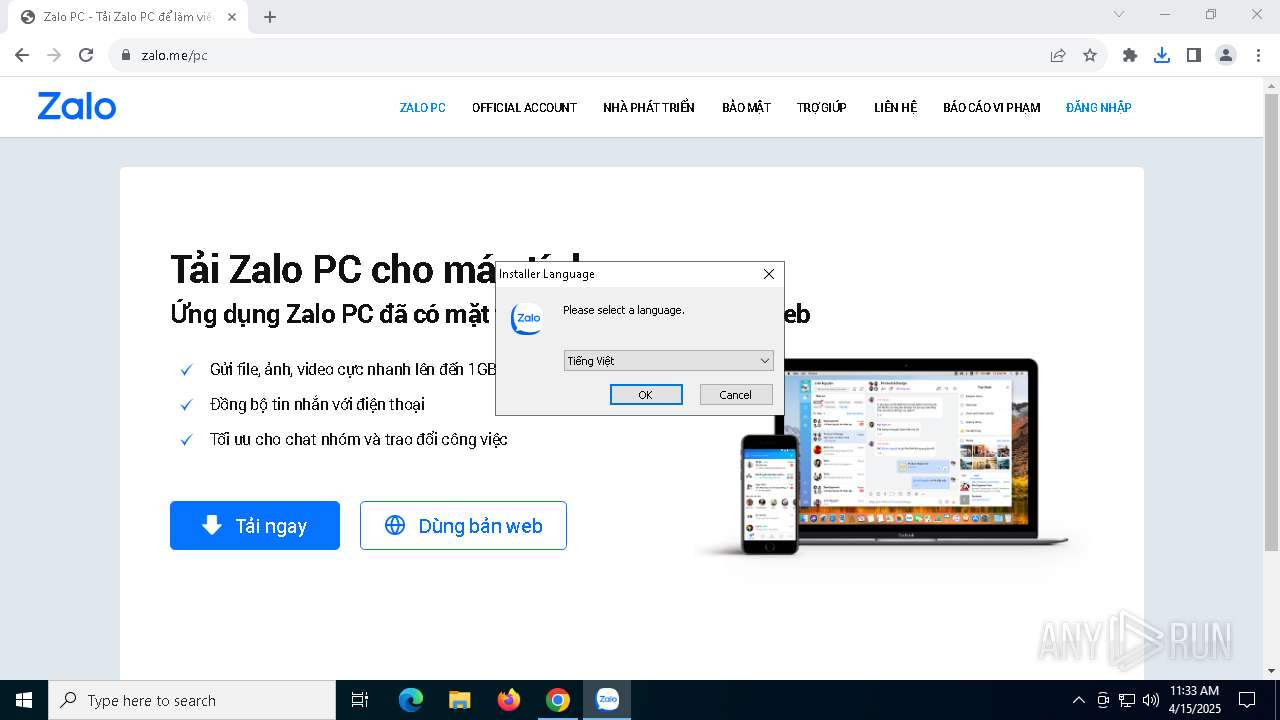The width and height of the screenshot is (1280, 720).
Task: Open a new browser tab
Action: point(269,16)
